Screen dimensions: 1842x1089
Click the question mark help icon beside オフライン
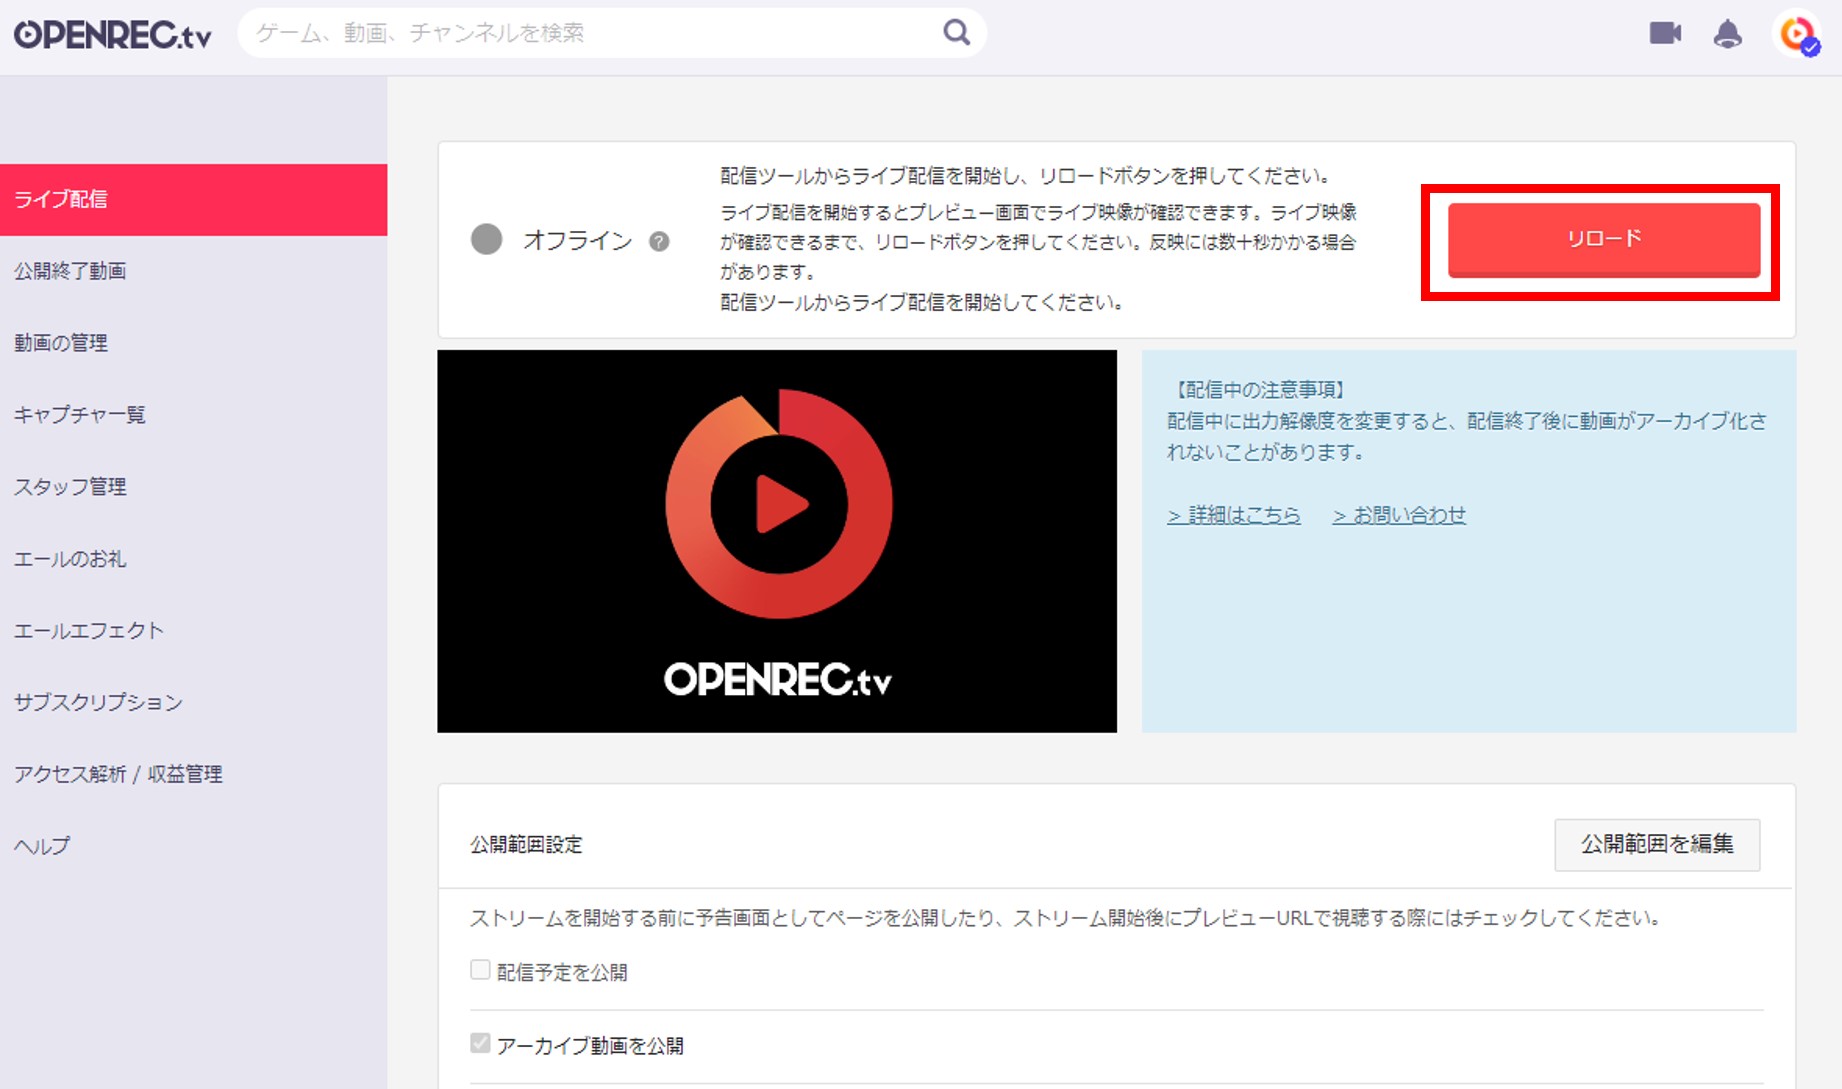[659, 241]
